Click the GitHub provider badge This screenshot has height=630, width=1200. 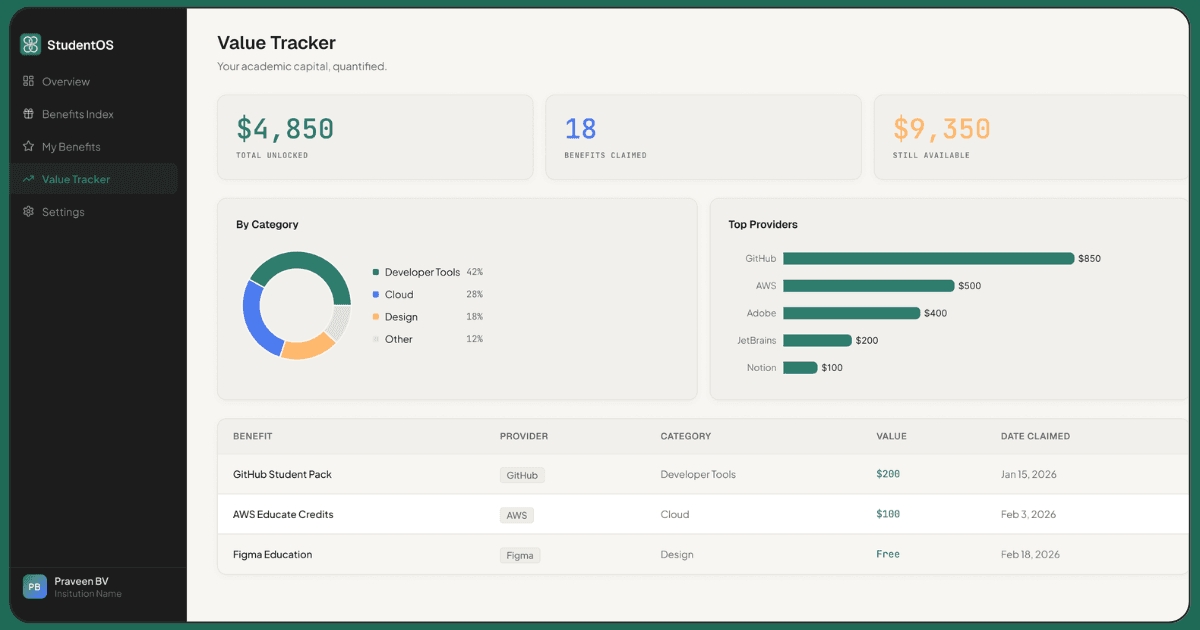[521, 475]
